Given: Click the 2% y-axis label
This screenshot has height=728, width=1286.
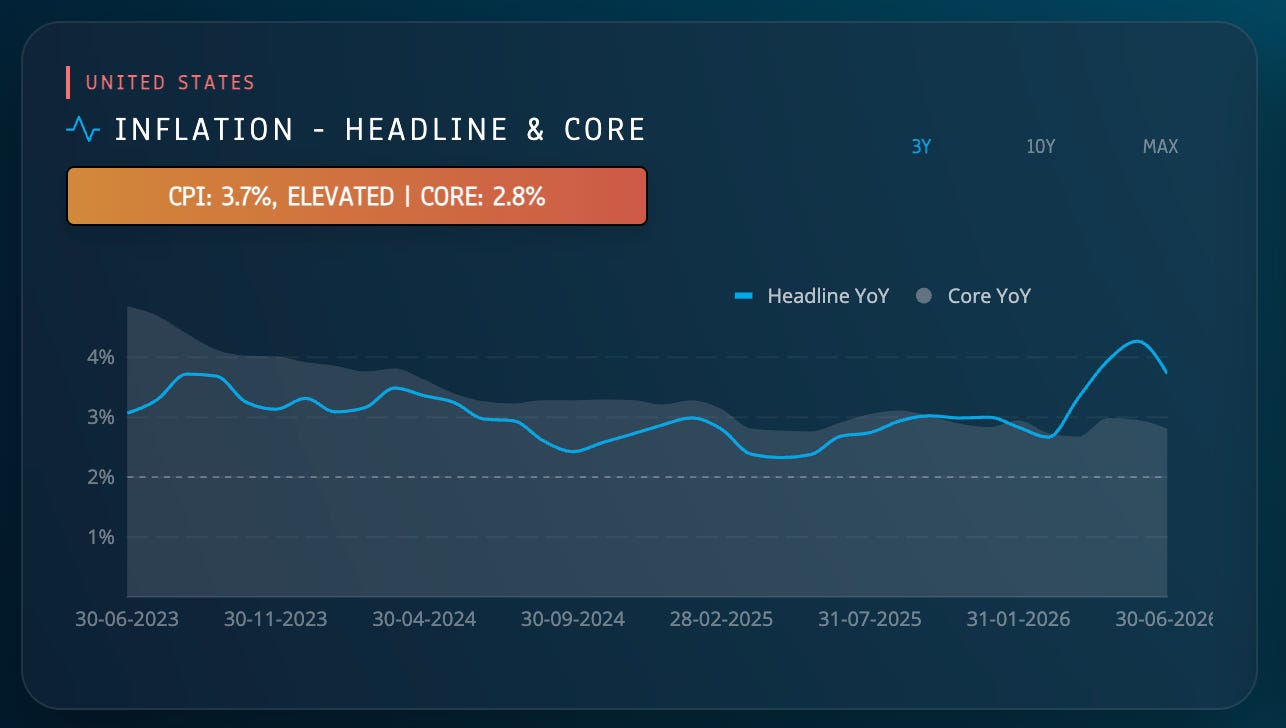Looking at the screenshot, I should [x=101, y=477].
